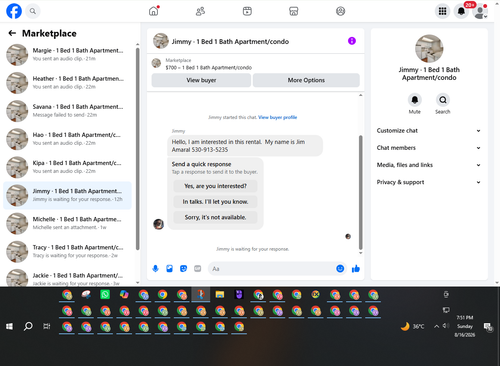The width and height of the screenshot is (500, 366).
Task: Open large listing photo in info panel
Action: click(x=429, y=49)
